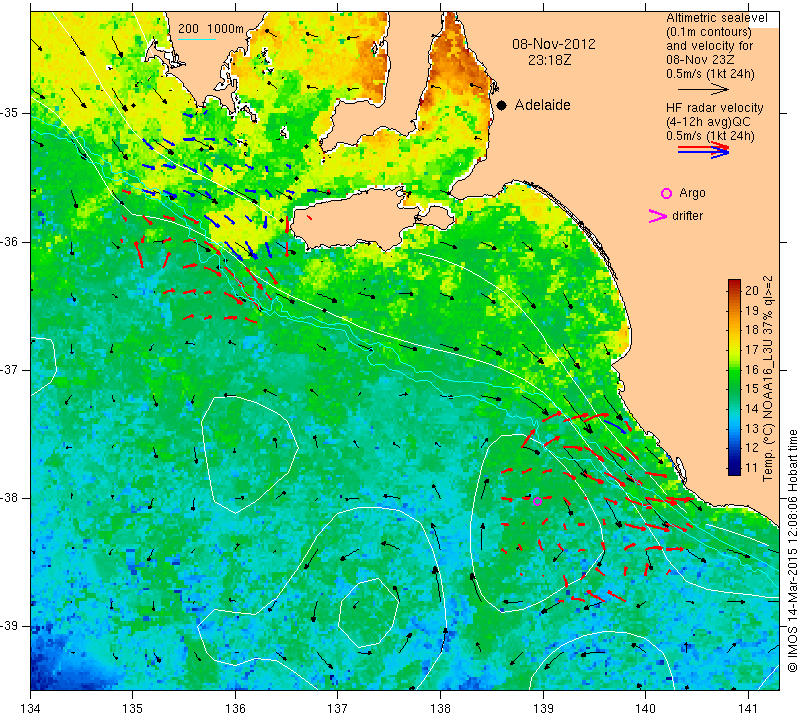800x720 pixels.
Task: Click the Argo float marker on the map
Action: point(537,502)
